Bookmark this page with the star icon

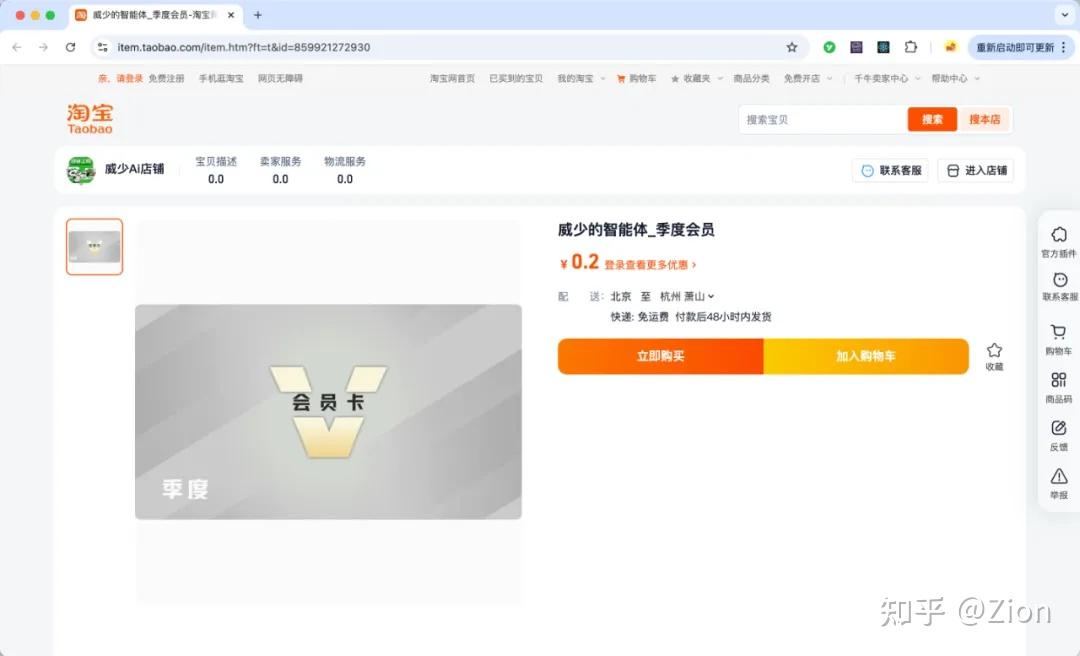pos(792,48)
